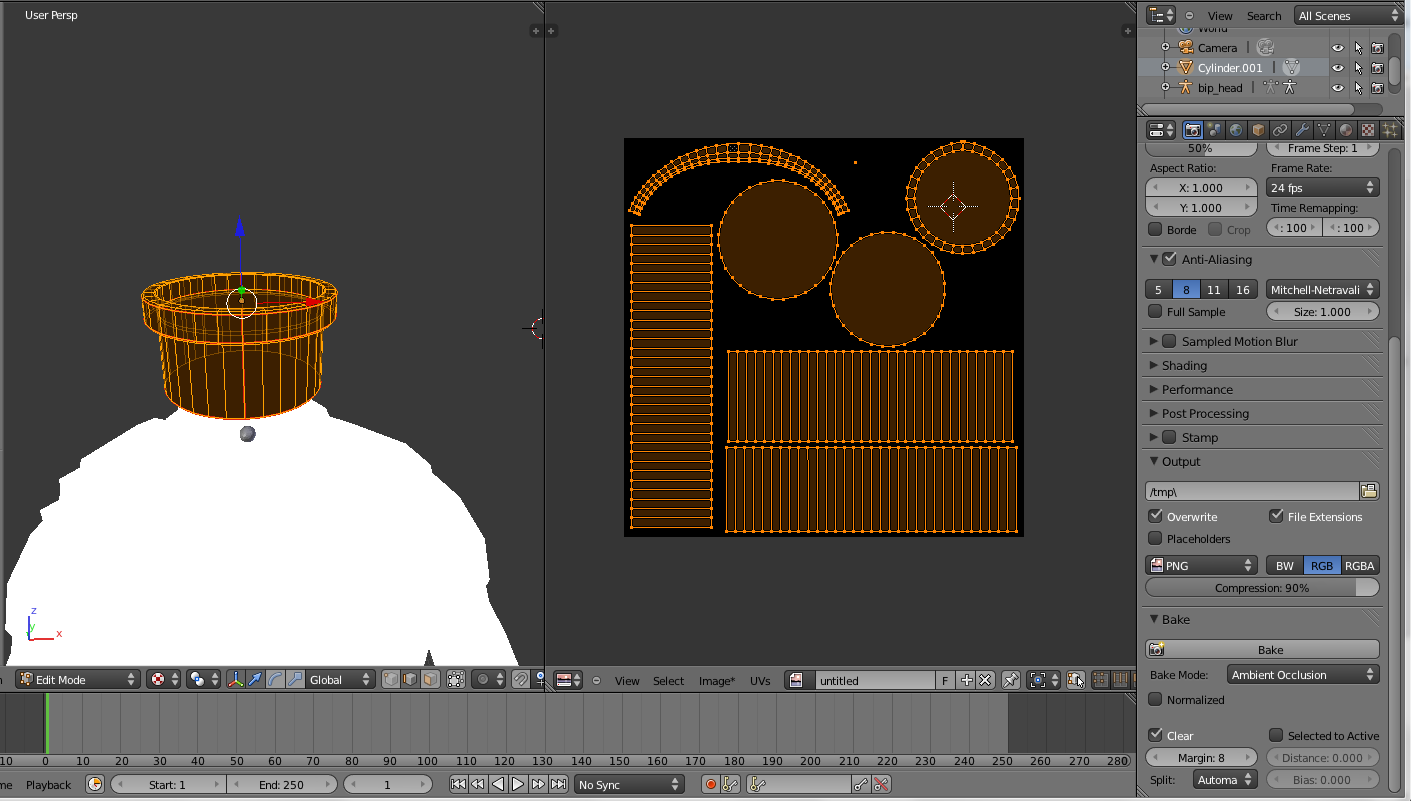Viewport: 1411px width, 801px height.
Task: Click the Compression: 90% slider
Action: [1262, 588]
